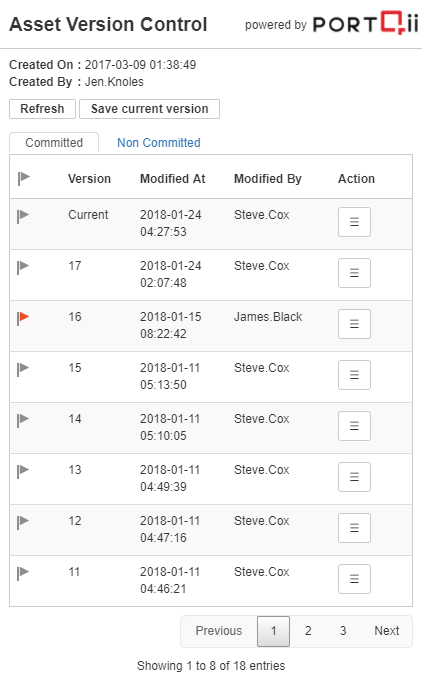Click the flag icon on version 14
This screenshot has height=677, width=422.
(x=23, y=420)
